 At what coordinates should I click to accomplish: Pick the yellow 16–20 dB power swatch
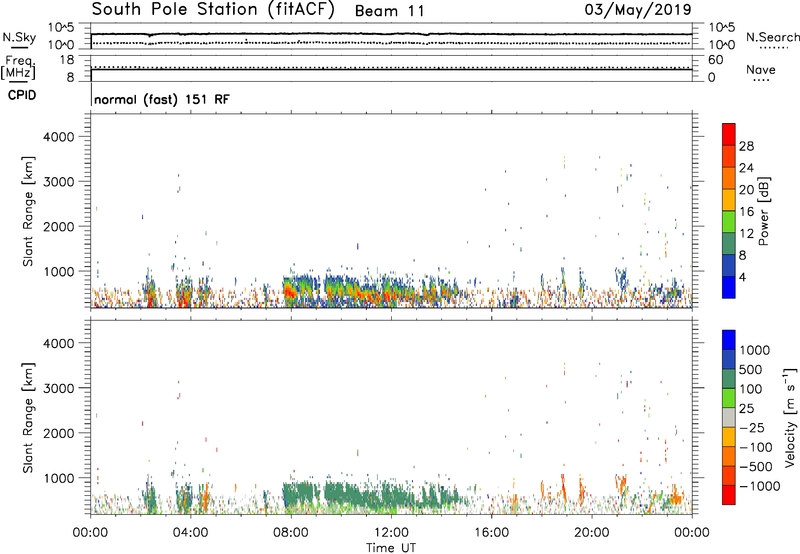click(729, 199)
